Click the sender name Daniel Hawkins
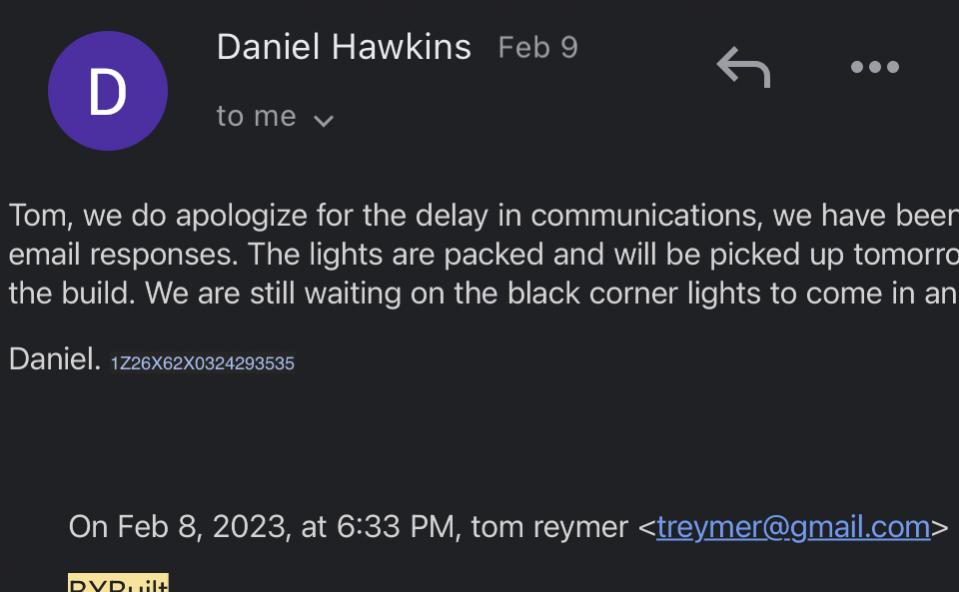Viewport: 959px width, 592px height. pos(344,47)
